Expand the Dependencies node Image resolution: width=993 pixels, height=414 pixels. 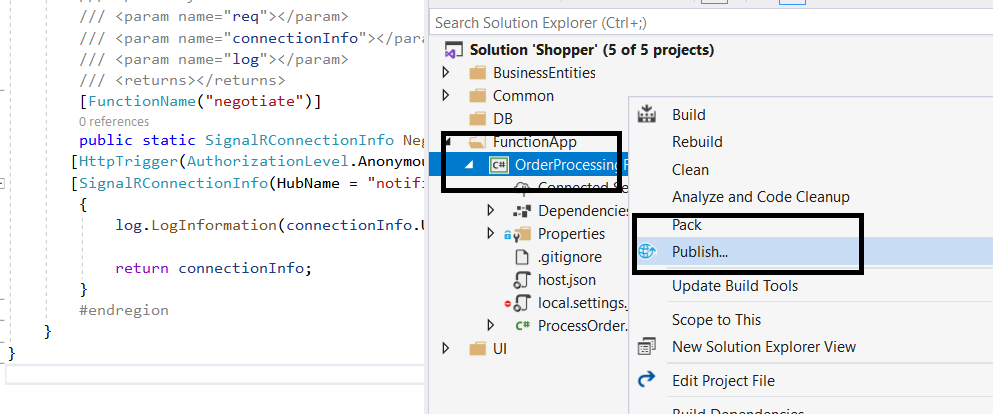coord(491,210)
